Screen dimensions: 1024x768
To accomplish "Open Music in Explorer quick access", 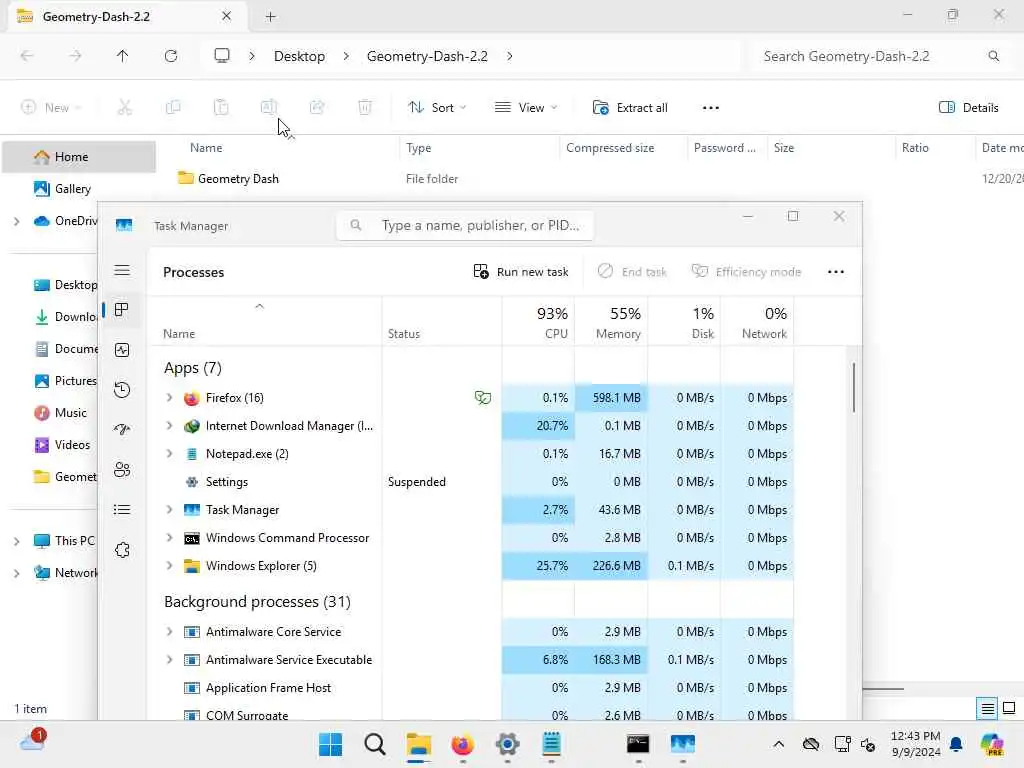I will (x=60, y=413).
